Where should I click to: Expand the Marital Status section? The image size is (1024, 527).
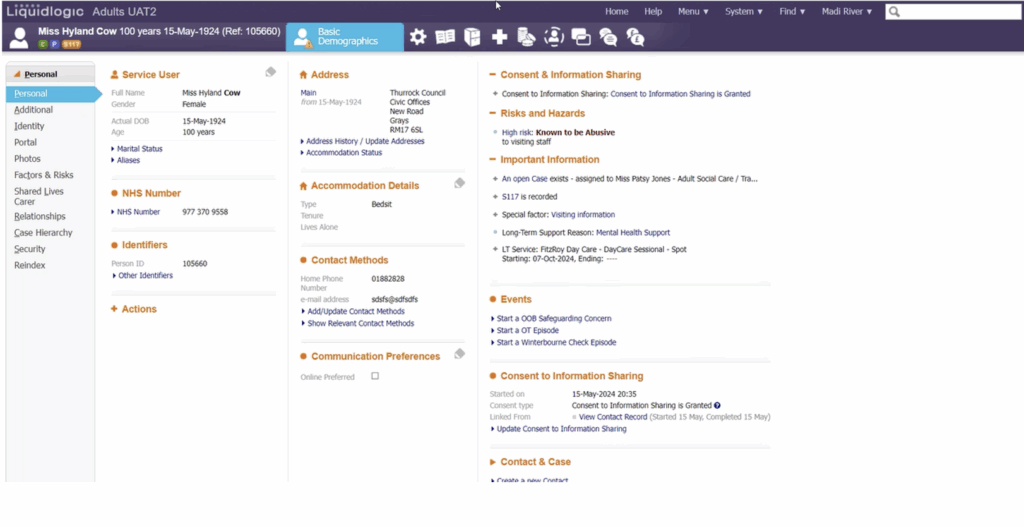[x=137, y=149]
